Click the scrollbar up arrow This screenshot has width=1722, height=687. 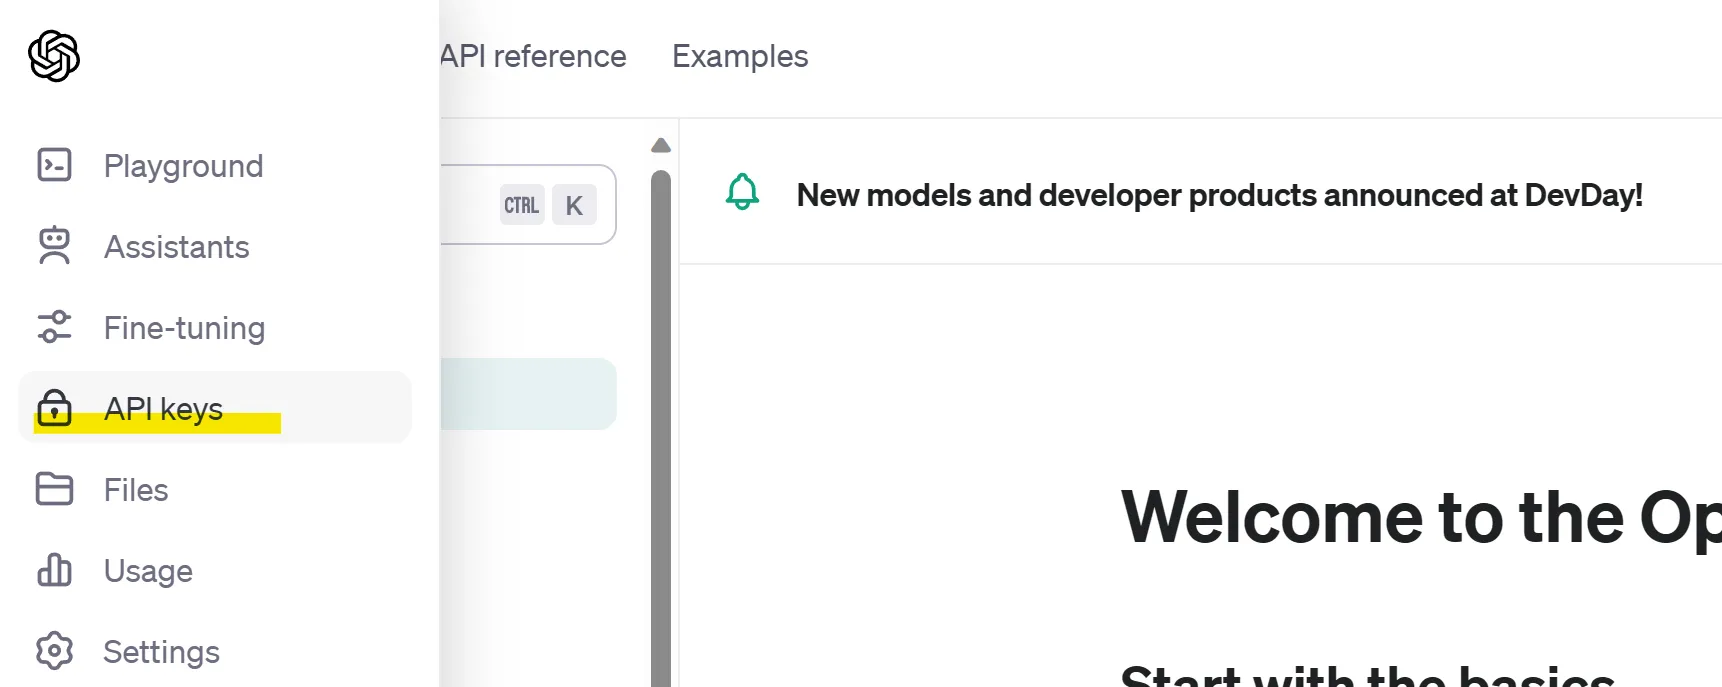(x=661, y=146)
